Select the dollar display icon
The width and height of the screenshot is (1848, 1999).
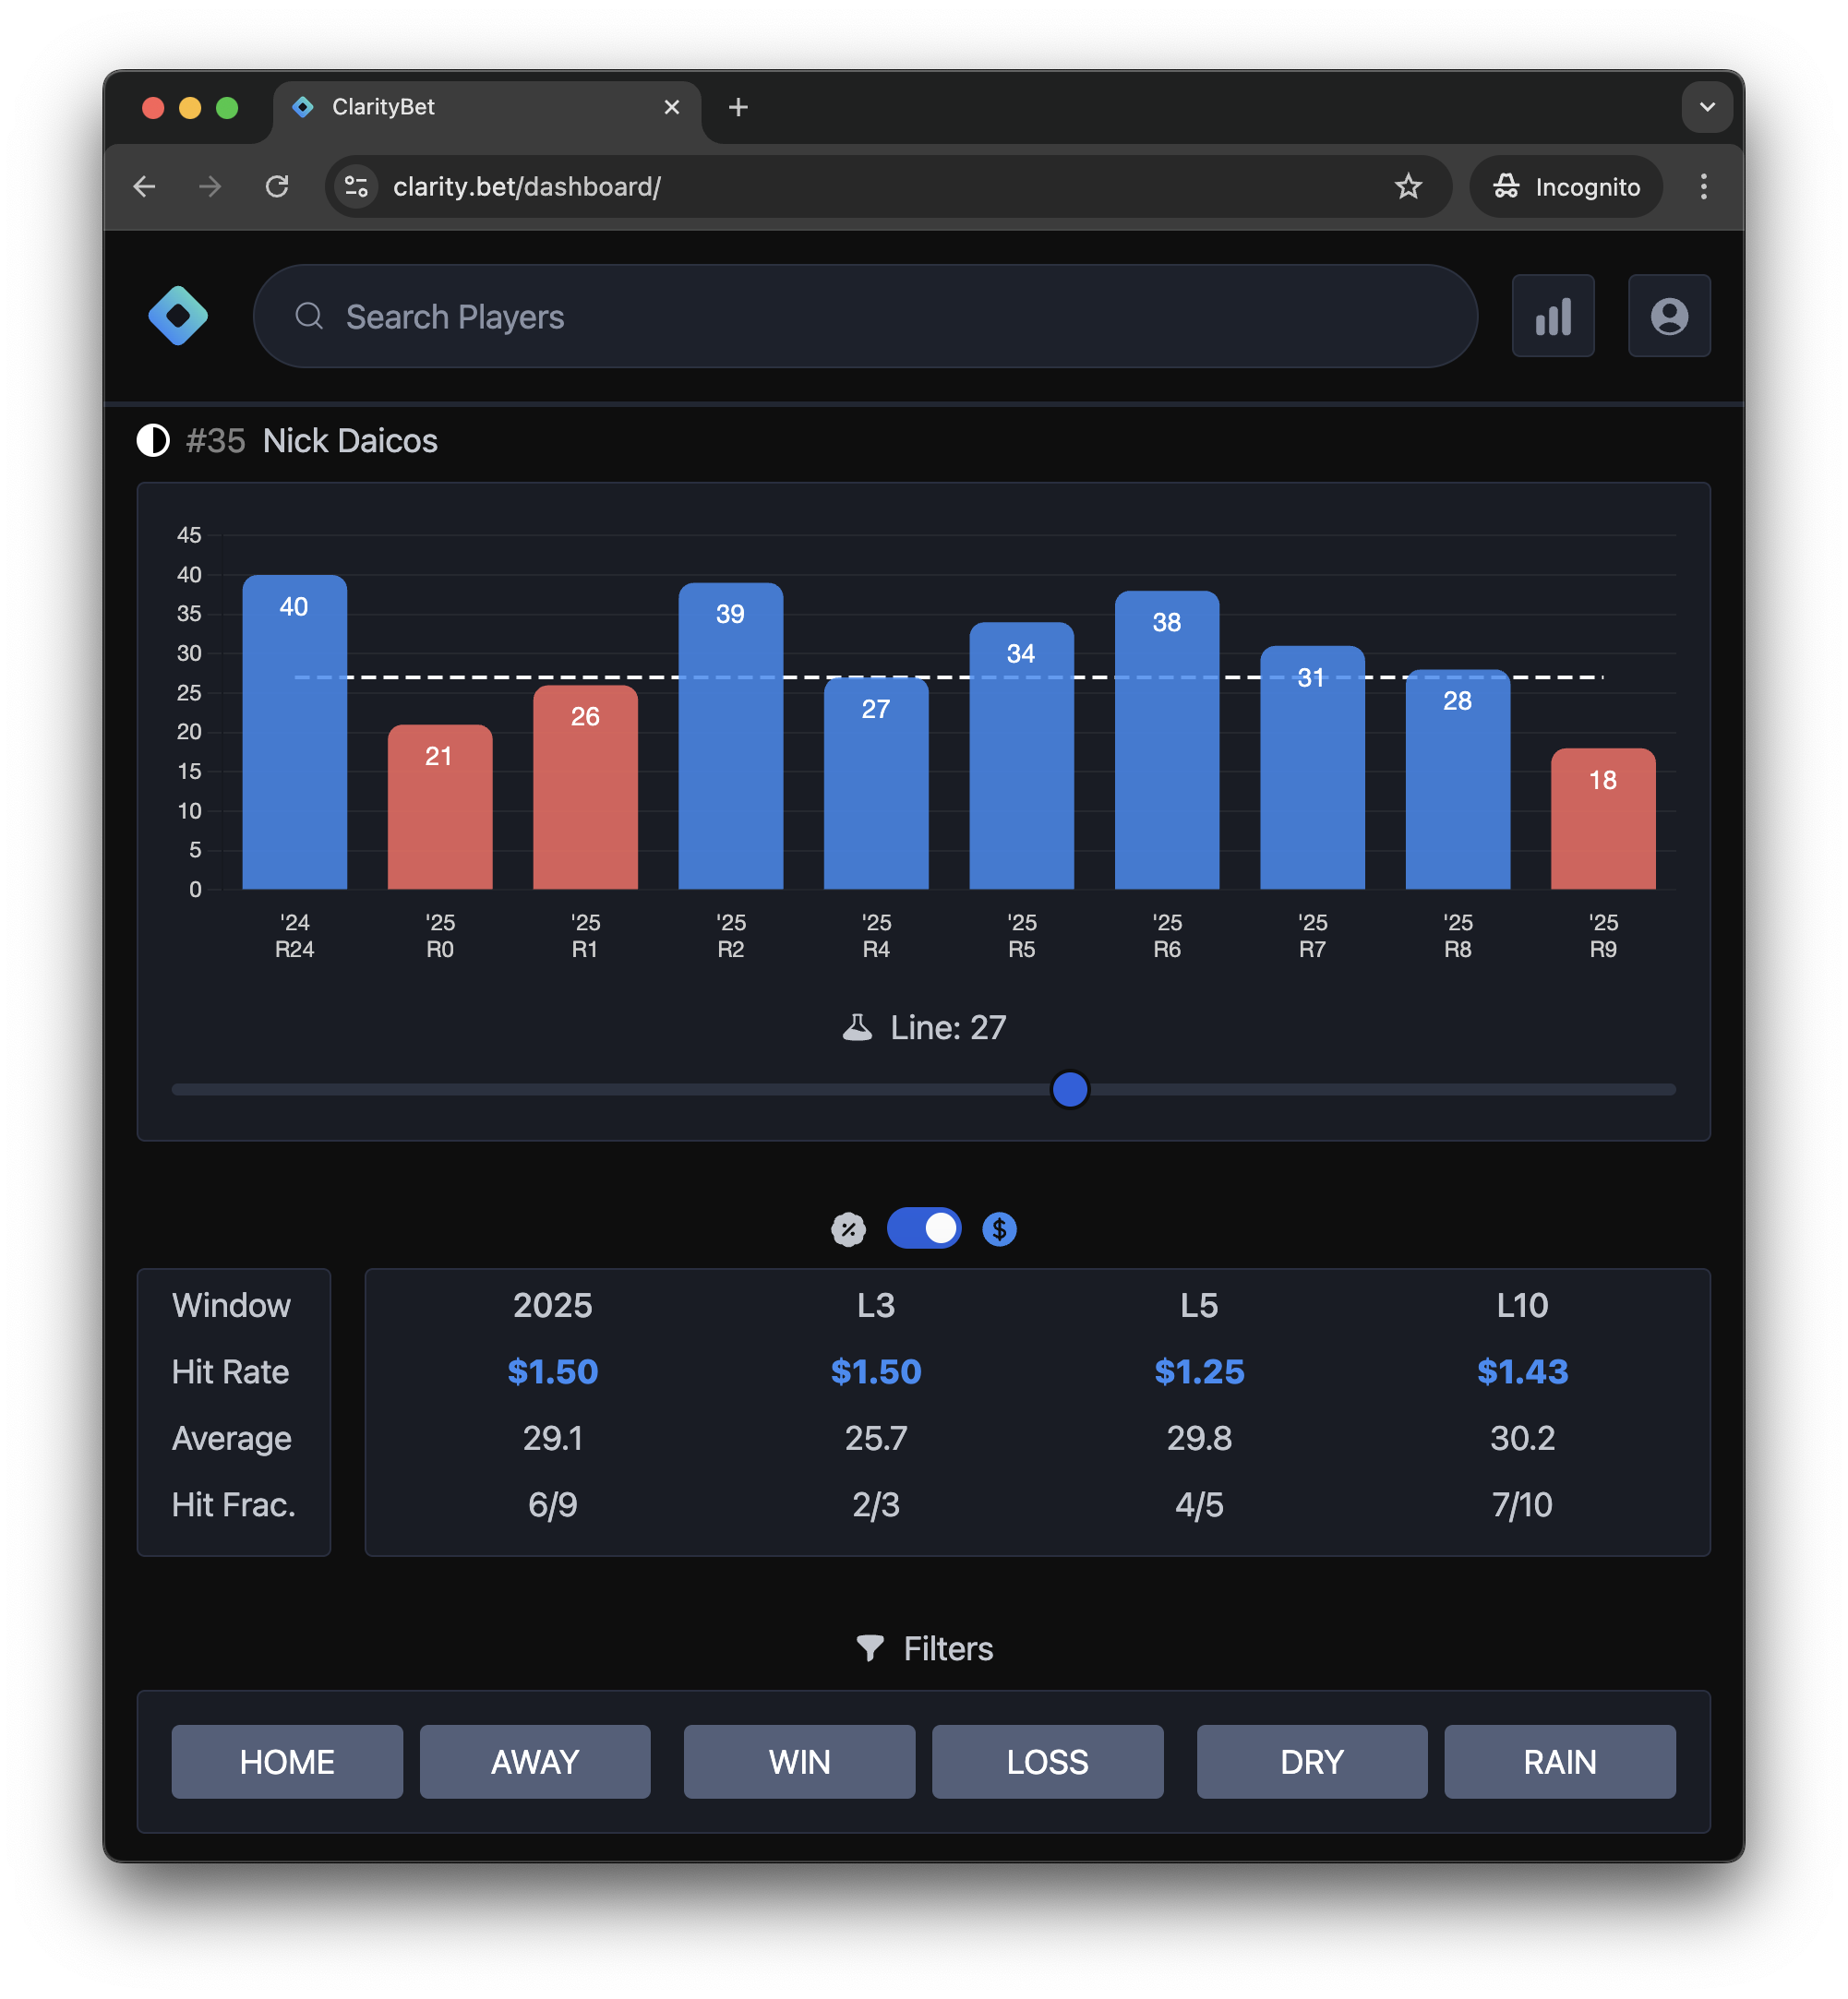[998, 1229]
